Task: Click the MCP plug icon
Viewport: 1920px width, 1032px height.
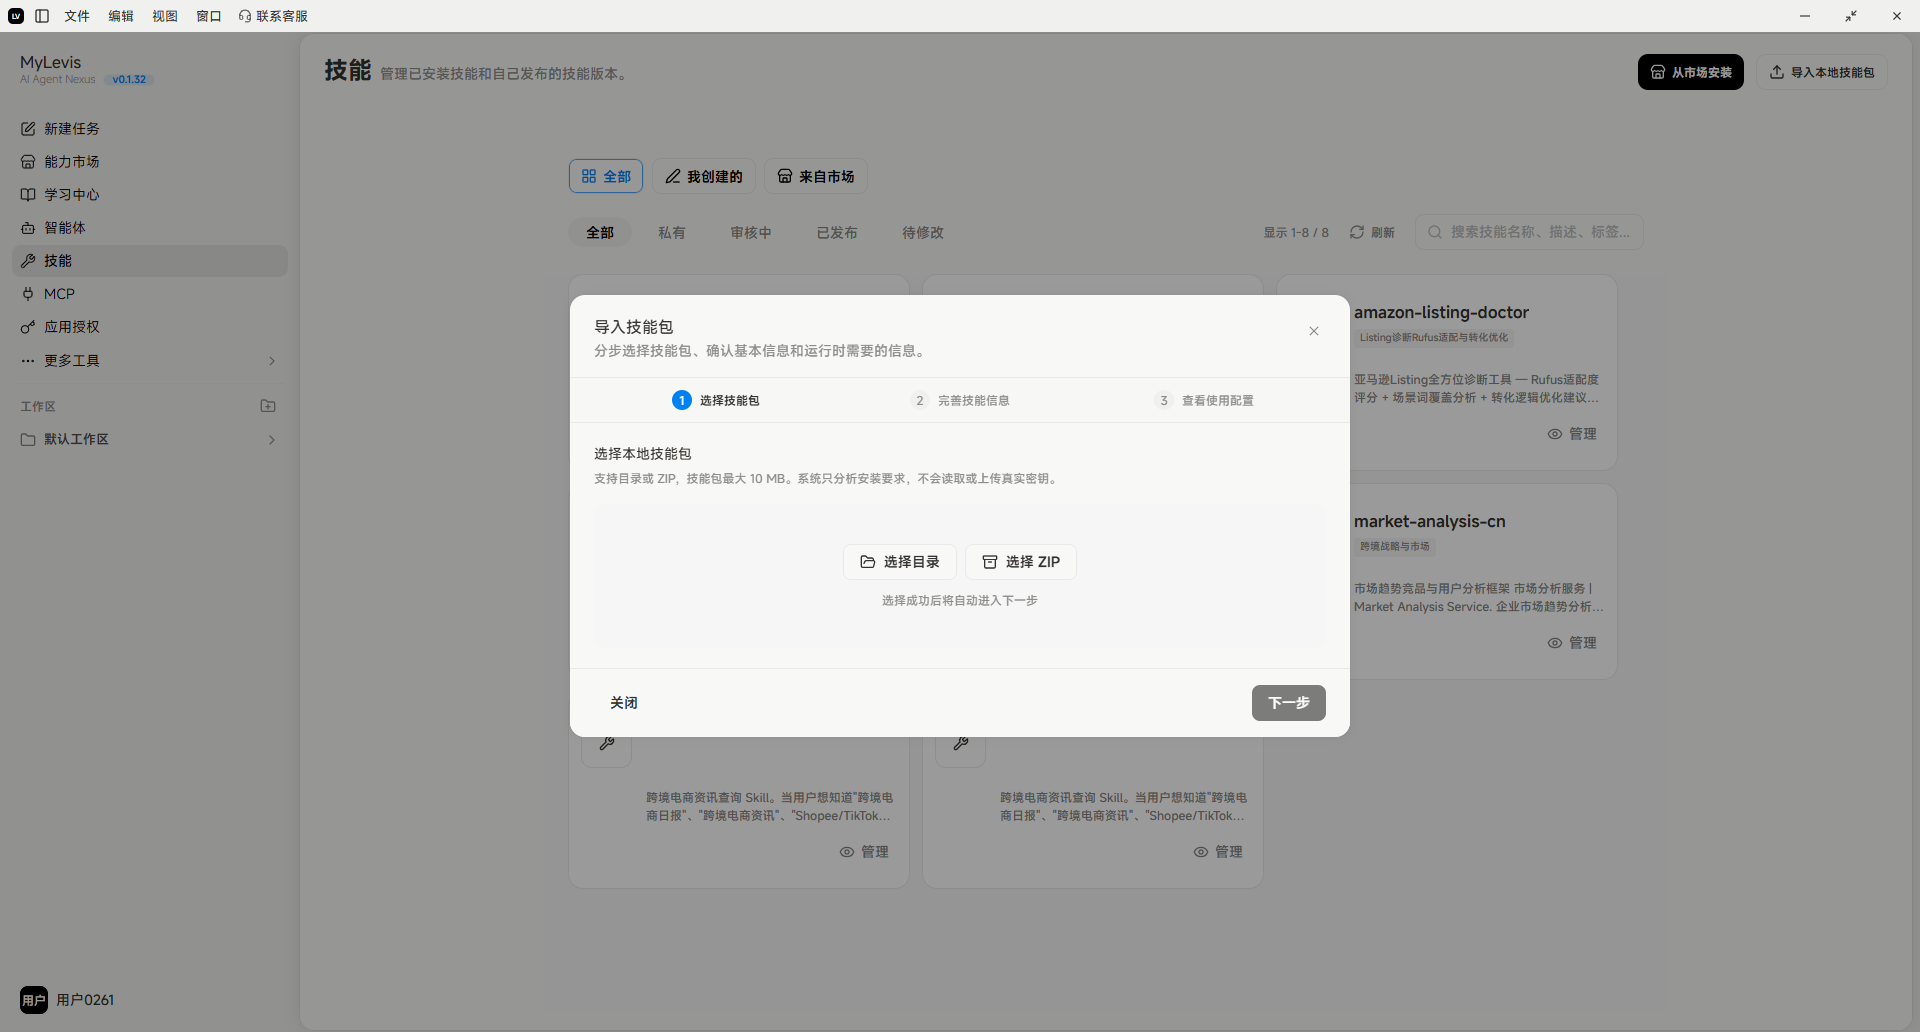Action: tap(28, 294)
